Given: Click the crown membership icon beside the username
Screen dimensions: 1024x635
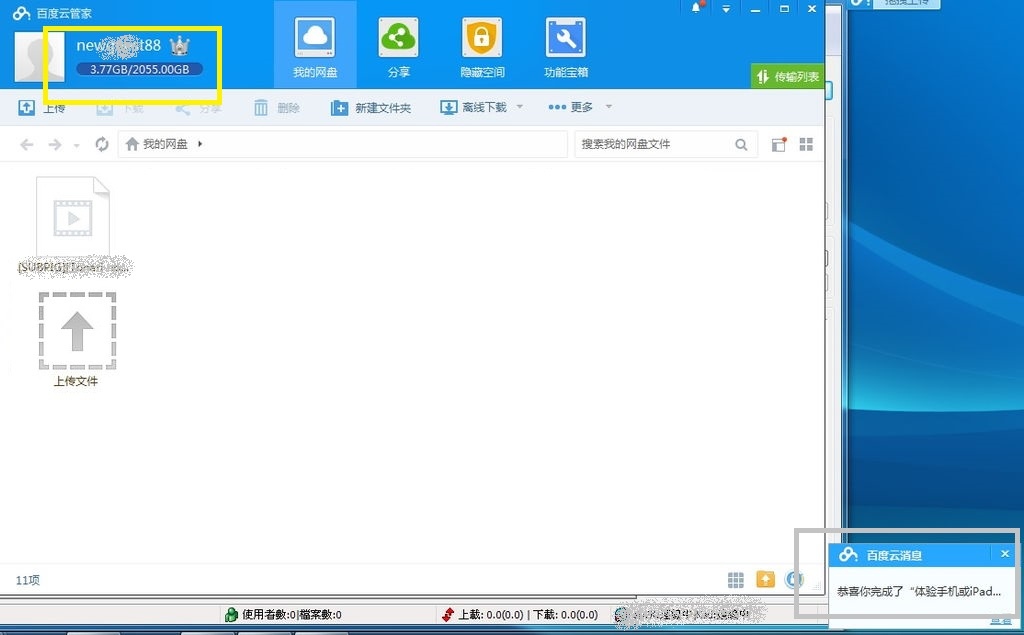Looking at the screenshot, I should pyautogui.click(x=179, y=46).
